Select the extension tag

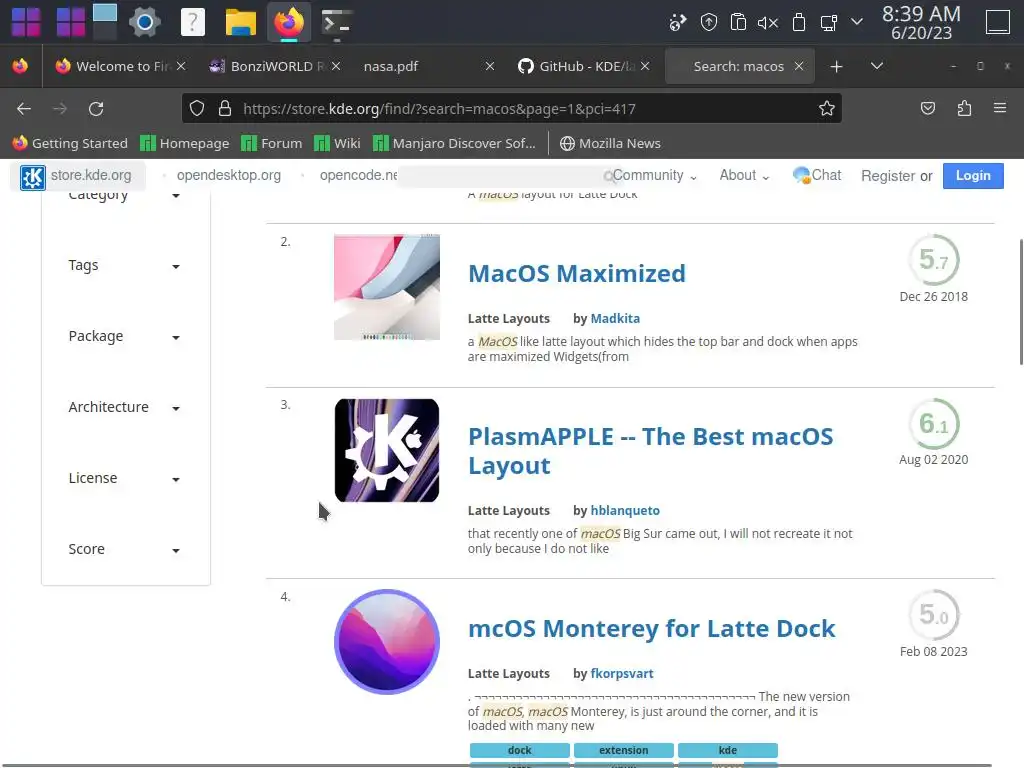click(624, 750)
